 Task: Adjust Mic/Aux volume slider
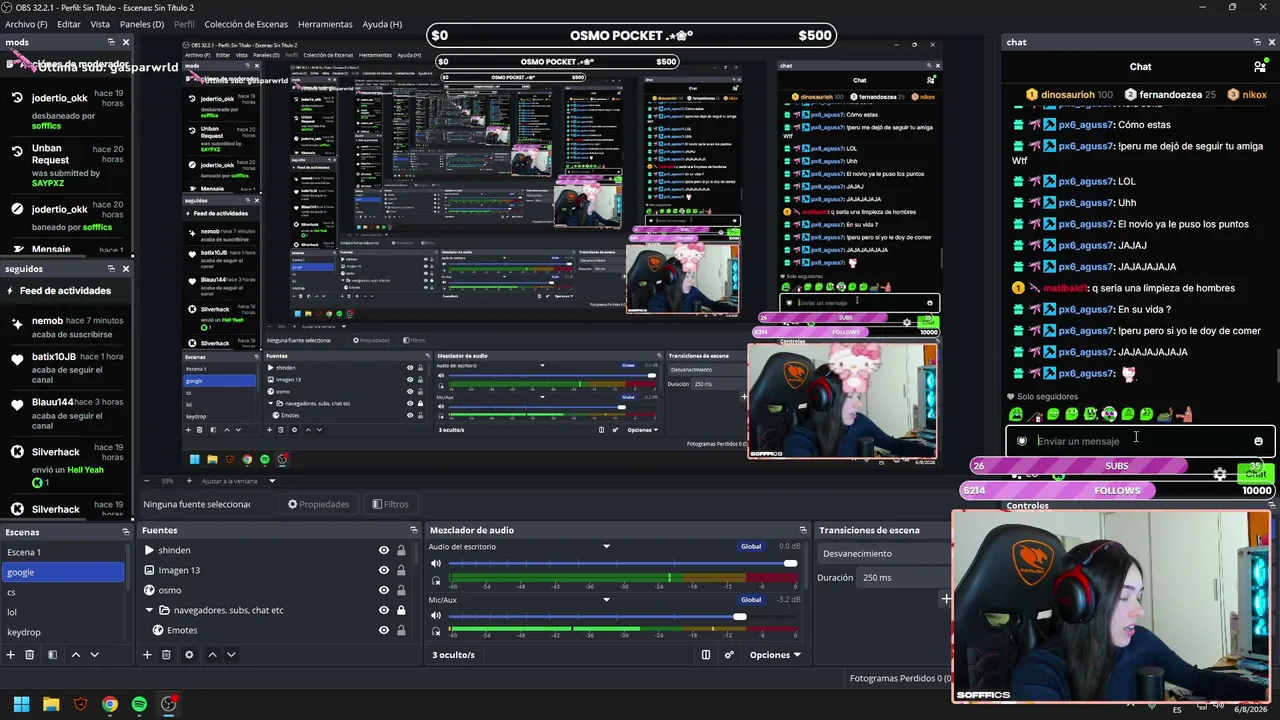pyautogui.click(x=623, y=617)
